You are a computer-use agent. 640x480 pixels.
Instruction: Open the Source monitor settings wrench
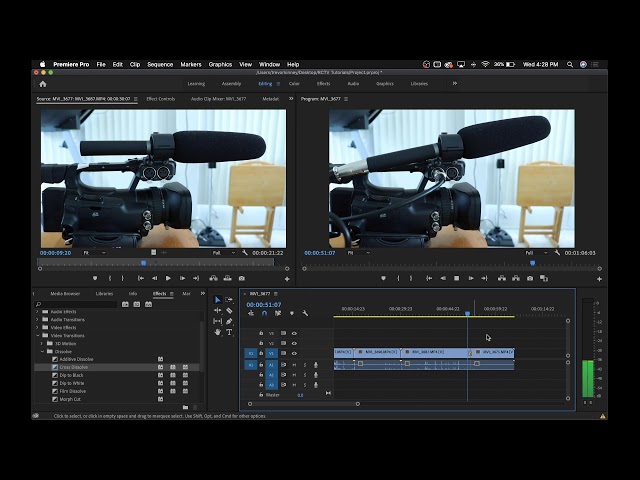pos(244,253)
